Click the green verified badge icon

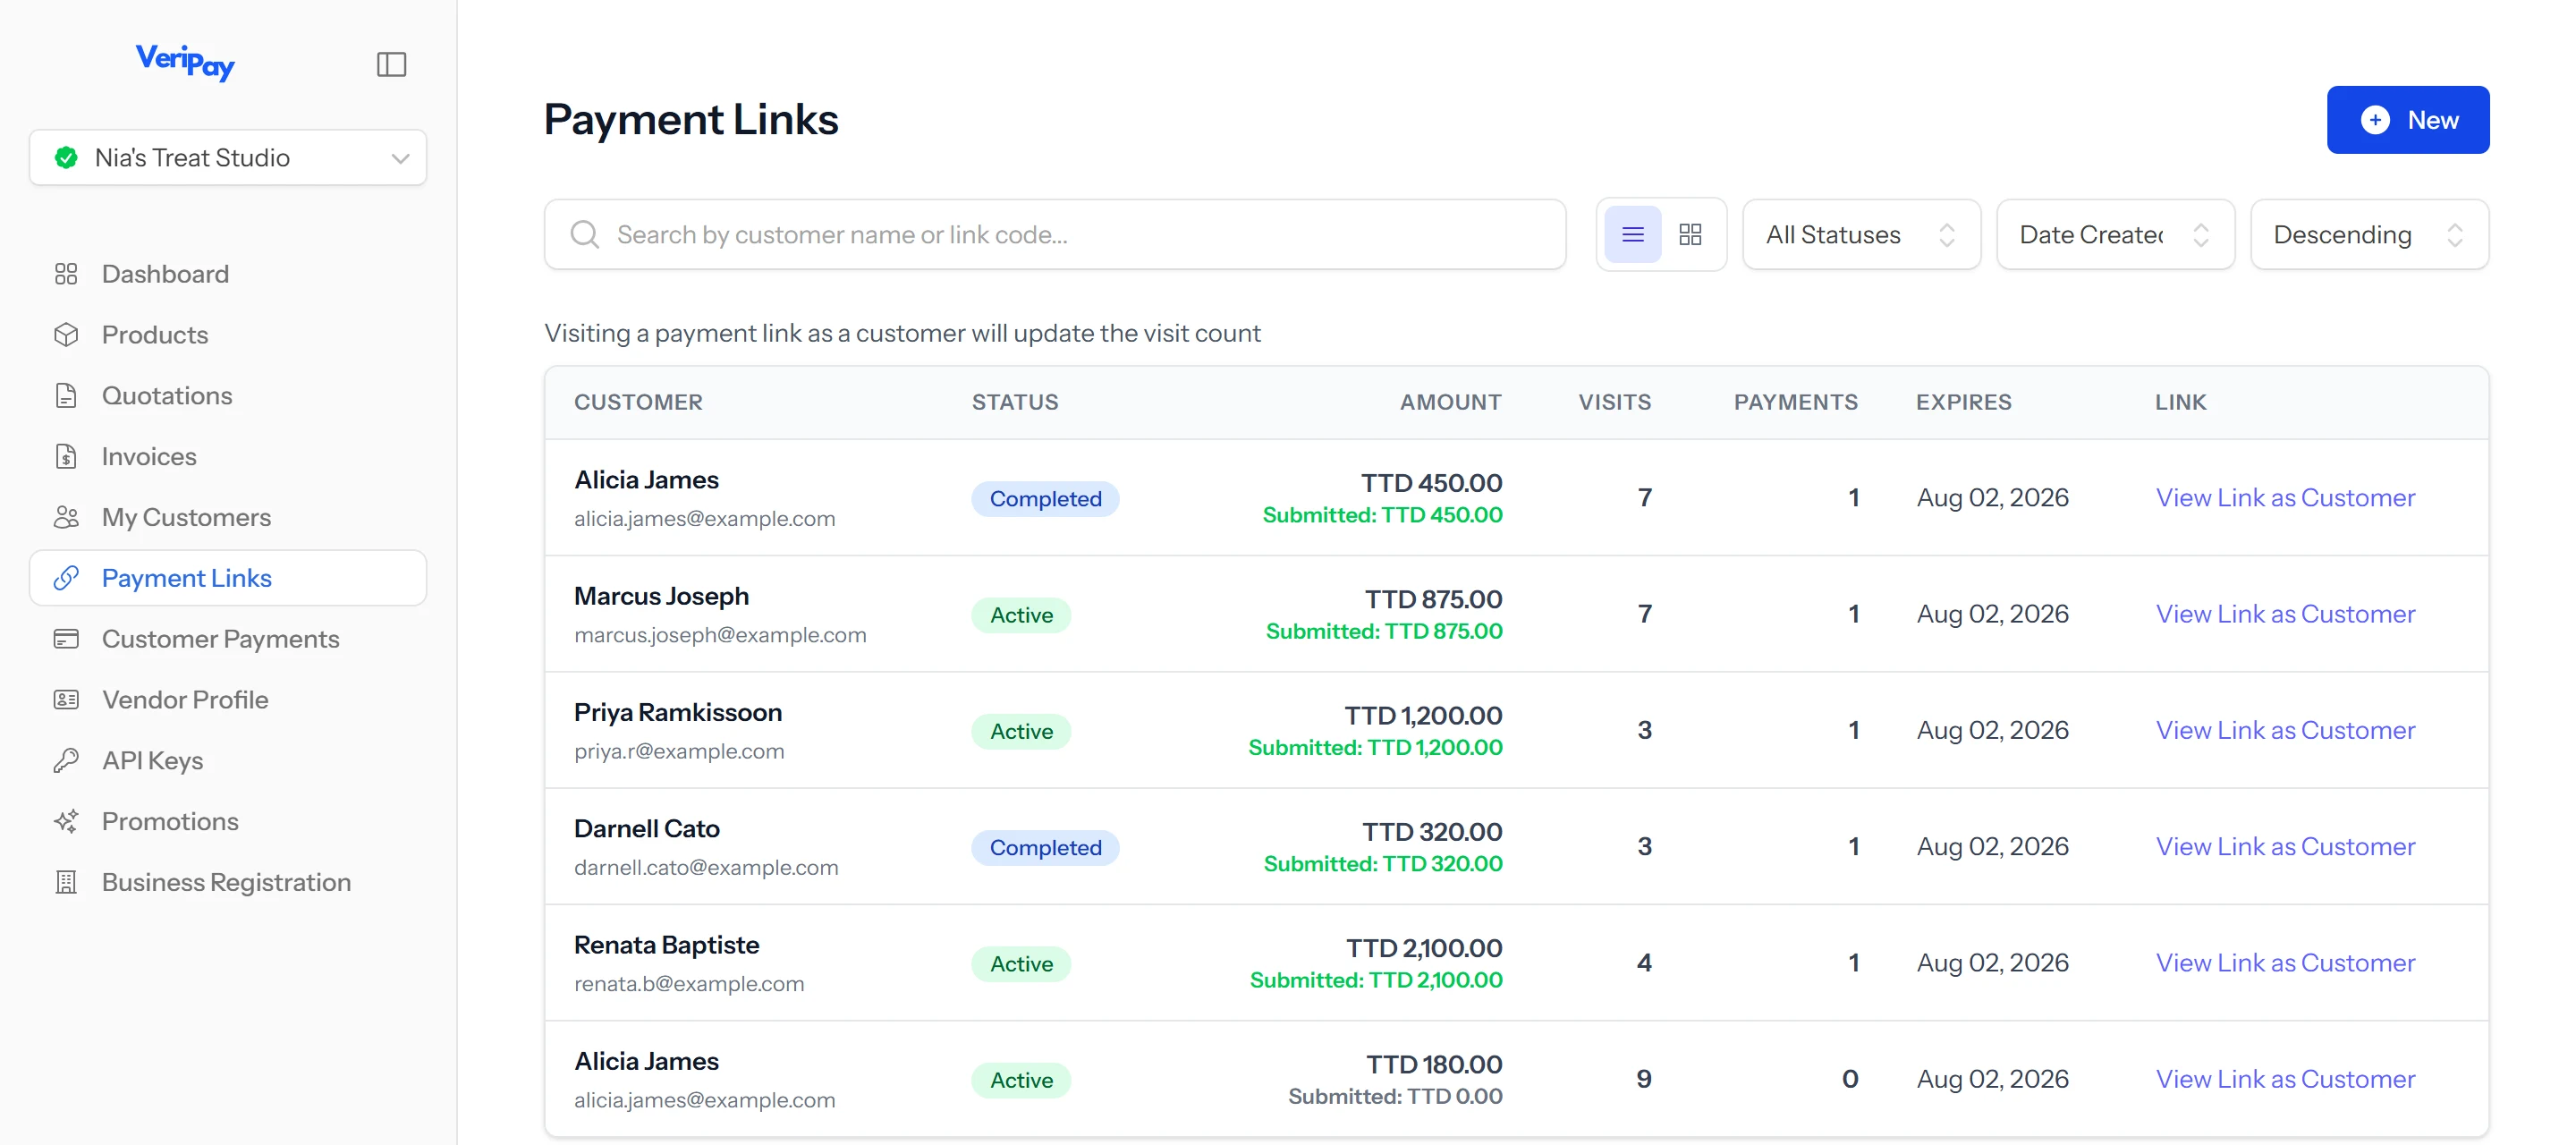click(66, 157)
